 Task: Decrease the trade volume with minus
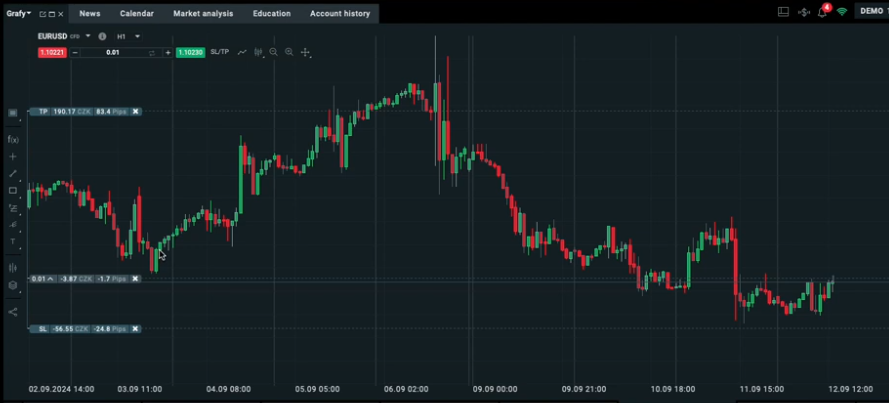coord(75,53)
